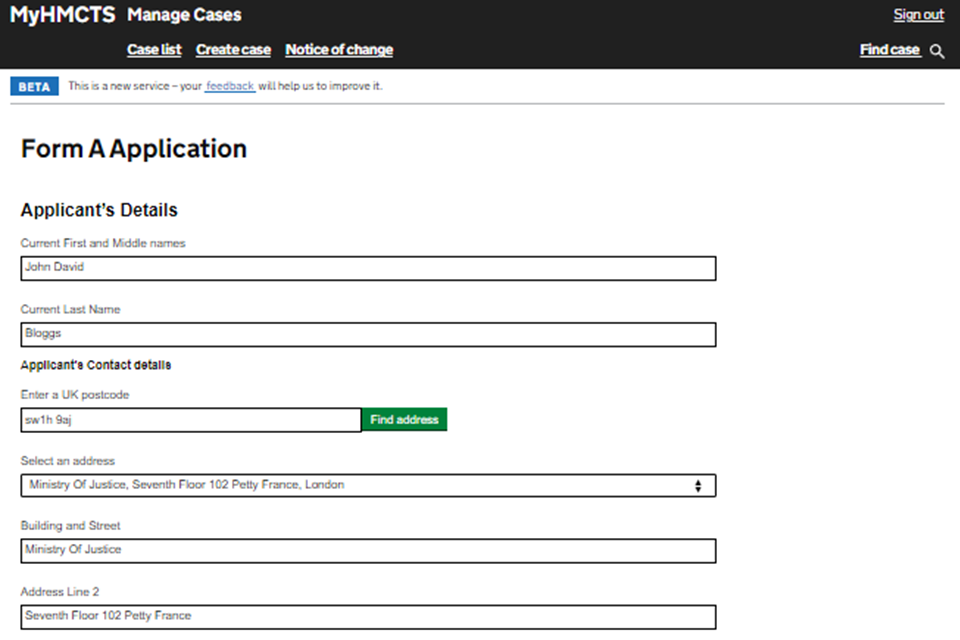Screen dimensions: 960x640
Task: Click the Manage Cases header title
Action: pos(184,15)
